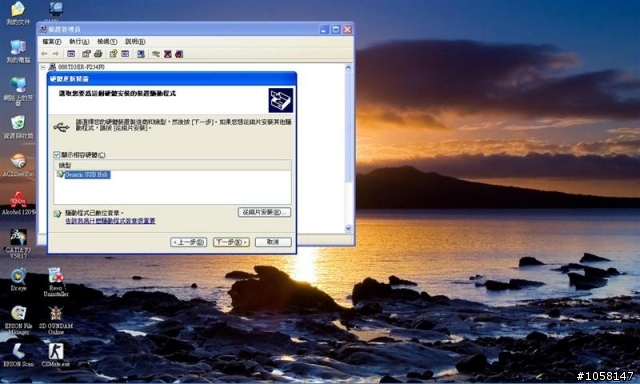Click the desktop icon partly hidden above Device Manager
This screenshot has width=640, height=384.
56,10
